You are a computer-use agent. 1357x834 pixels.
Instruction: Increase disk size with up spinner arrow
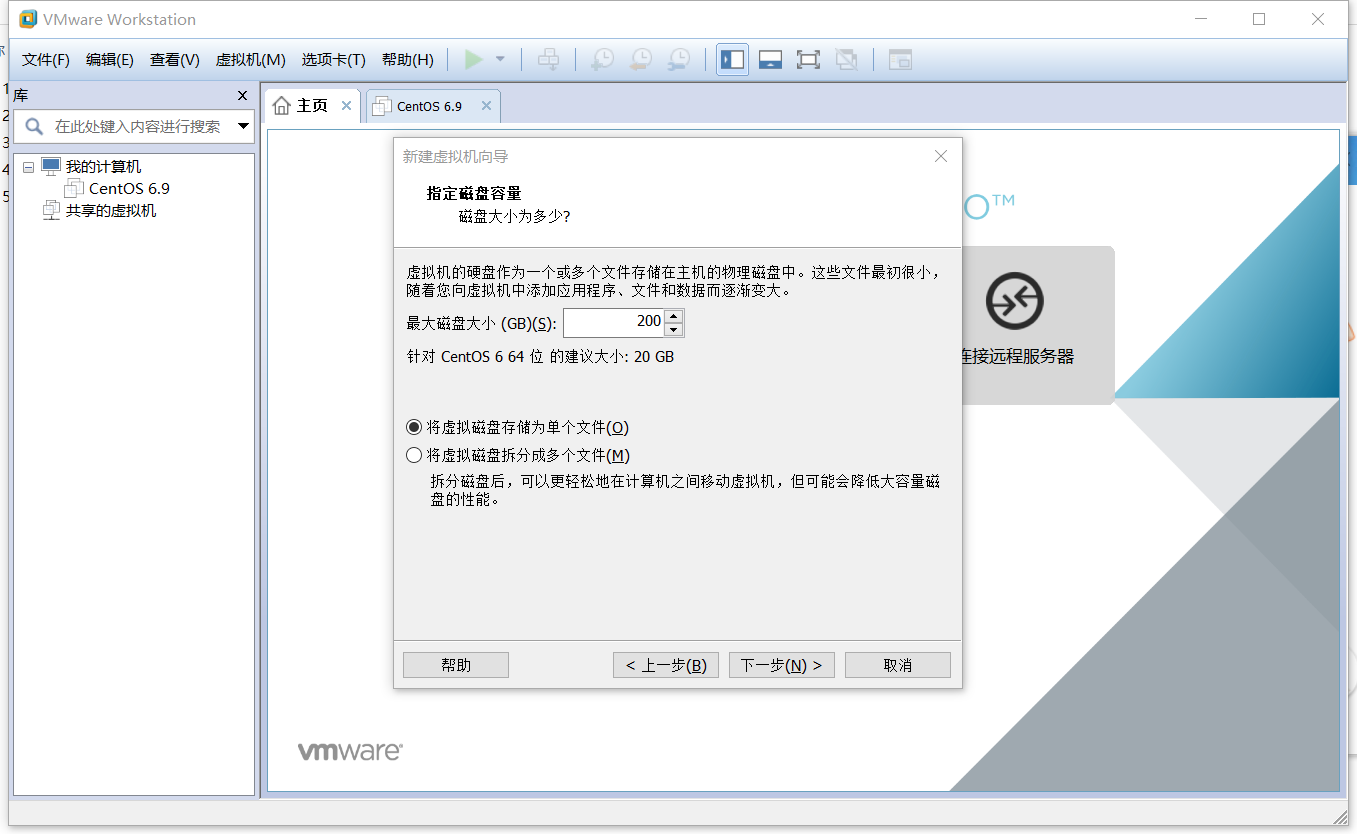pos(674,316)
